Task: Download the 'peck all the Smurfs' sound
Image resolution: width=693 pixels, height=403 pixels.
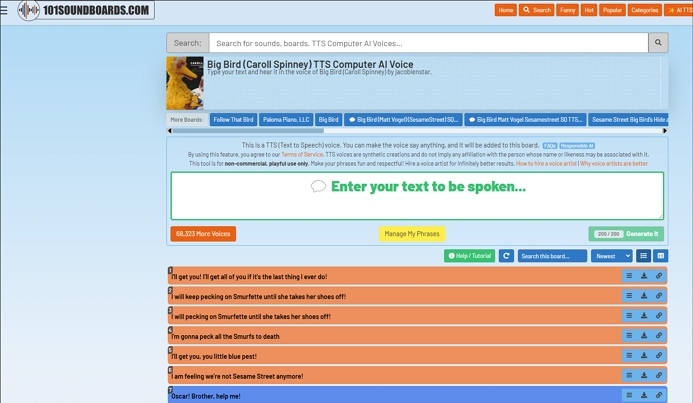Action: (644, 336)
